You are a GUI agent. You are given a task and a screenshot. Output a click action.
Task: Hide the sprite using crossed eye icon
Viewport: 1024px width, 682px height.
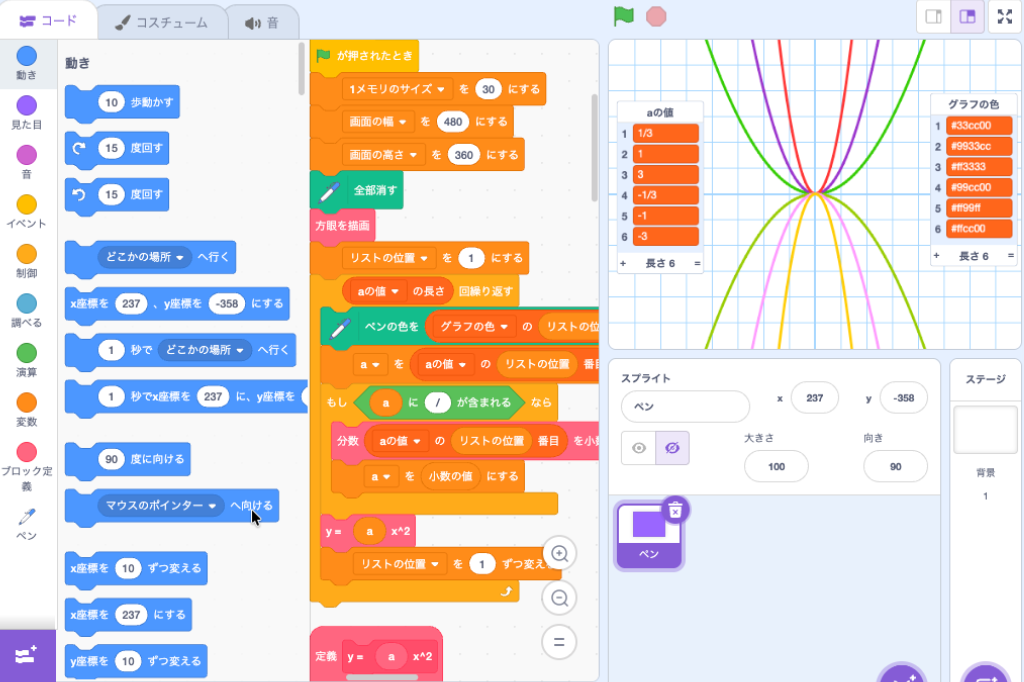click(x=672, y=449)
